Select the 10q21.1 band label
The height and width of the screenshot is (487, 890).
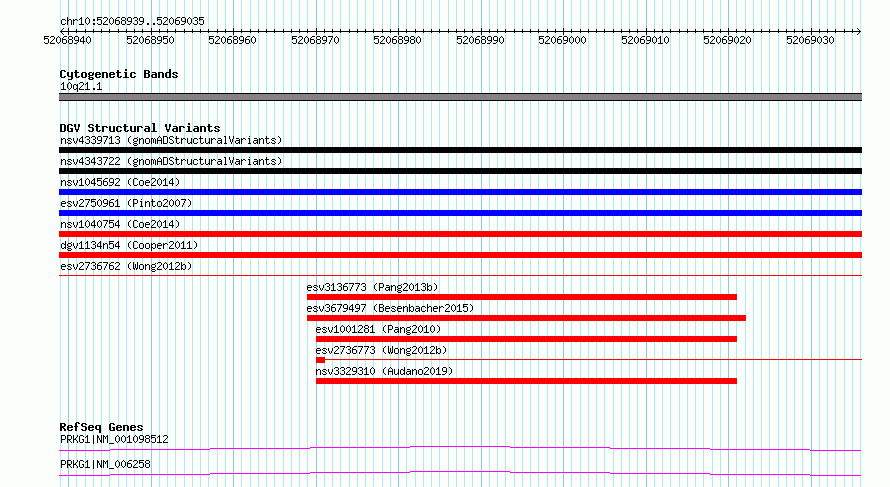tap(81, 86)
